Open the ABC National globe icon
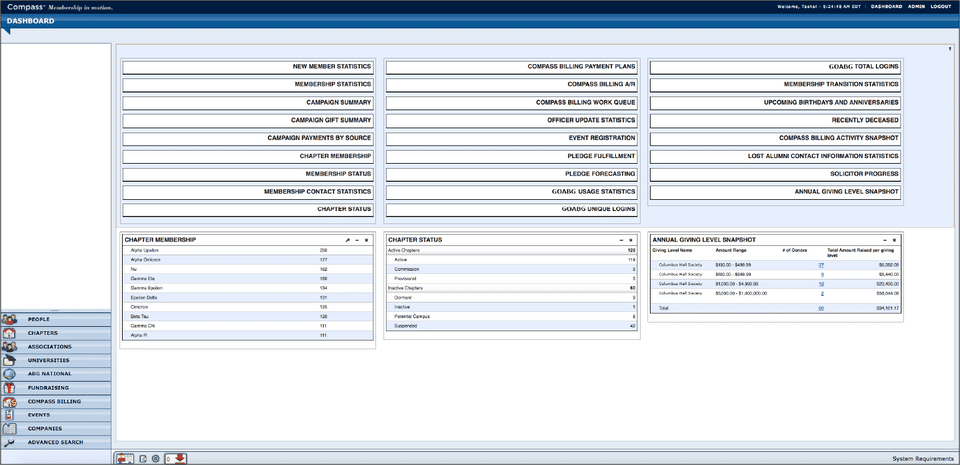Image resolution: width=960 pixels, height=465 pixels. (x=9, y=374)
